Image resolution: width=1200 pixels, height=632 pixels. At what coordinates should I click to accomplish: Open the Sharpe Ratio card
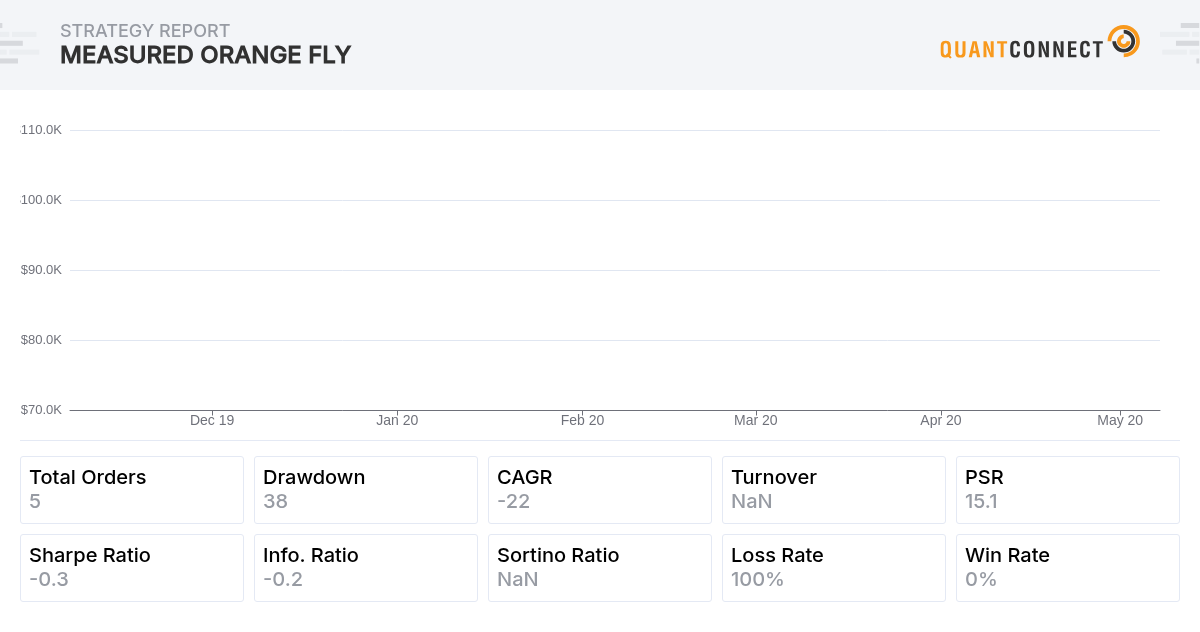pyautogui.click(x=132, y=568)
